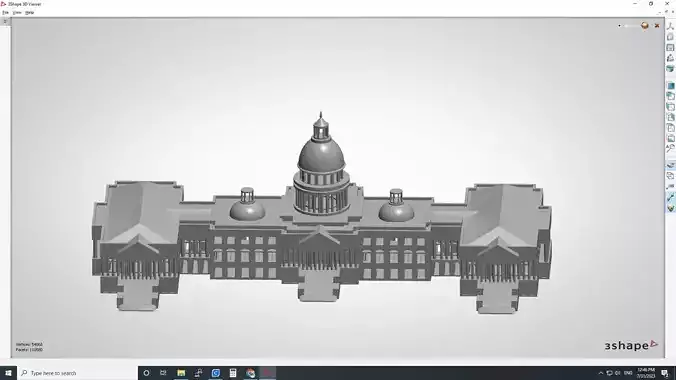
Task: Open the Help menu
Action: (29, 13)
